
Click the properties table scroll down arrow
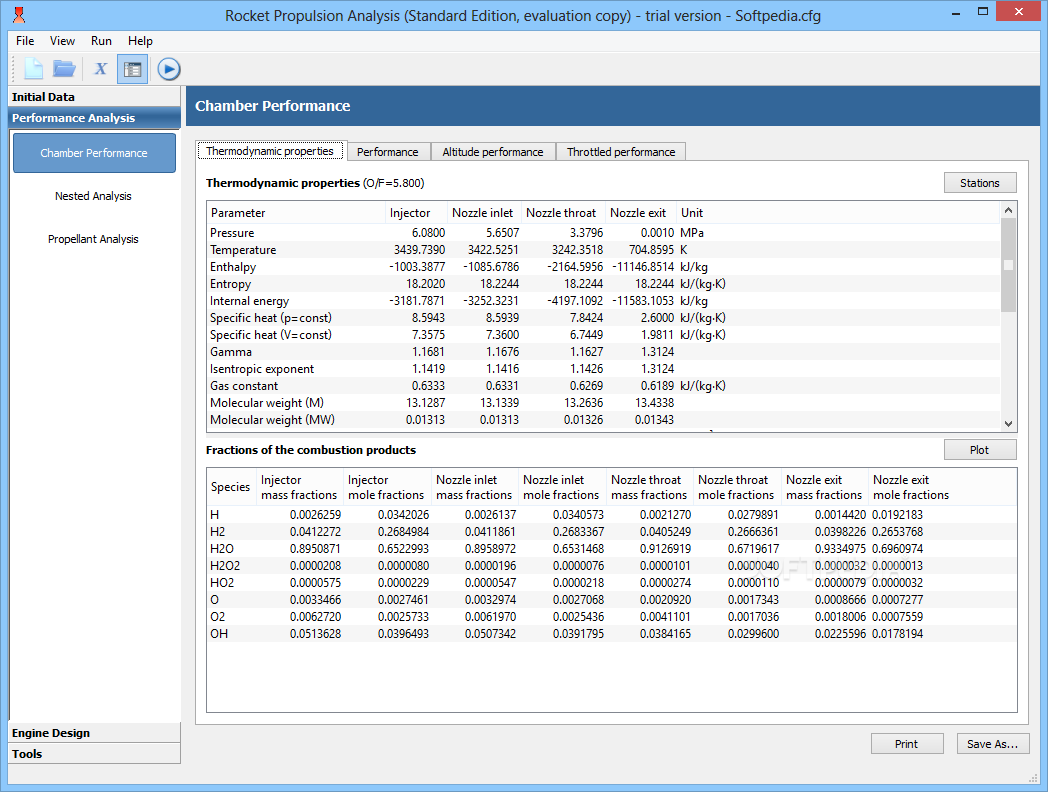pyautogui.click(x=1009, y=423)
